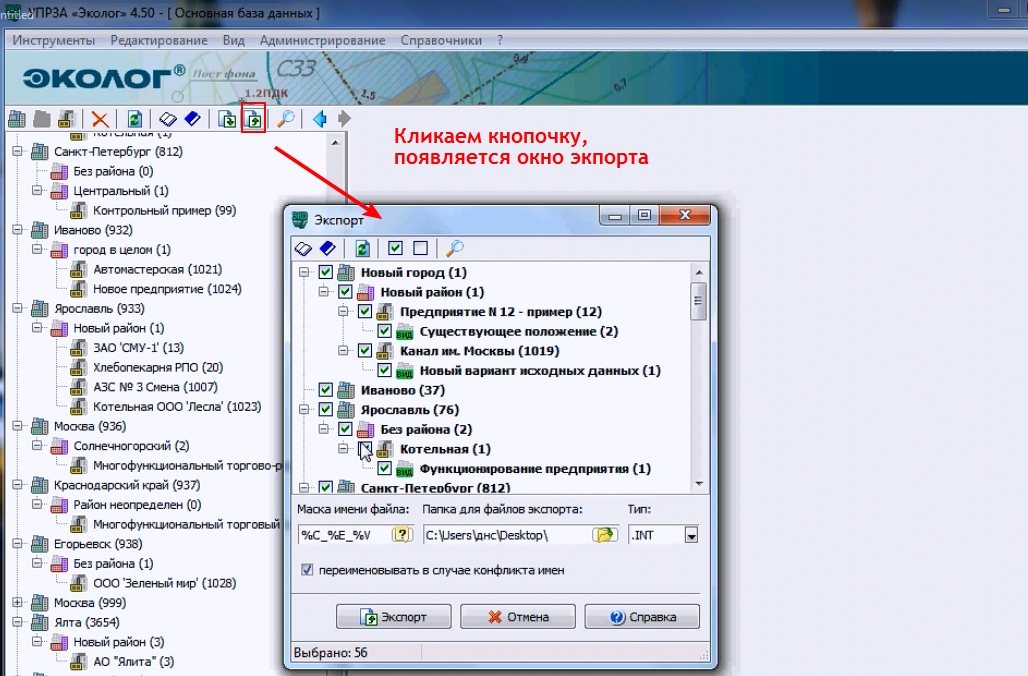Click the add enterprise icon in main toolbar
This screenshot has width=1028, height=676.
pos(67,119)
